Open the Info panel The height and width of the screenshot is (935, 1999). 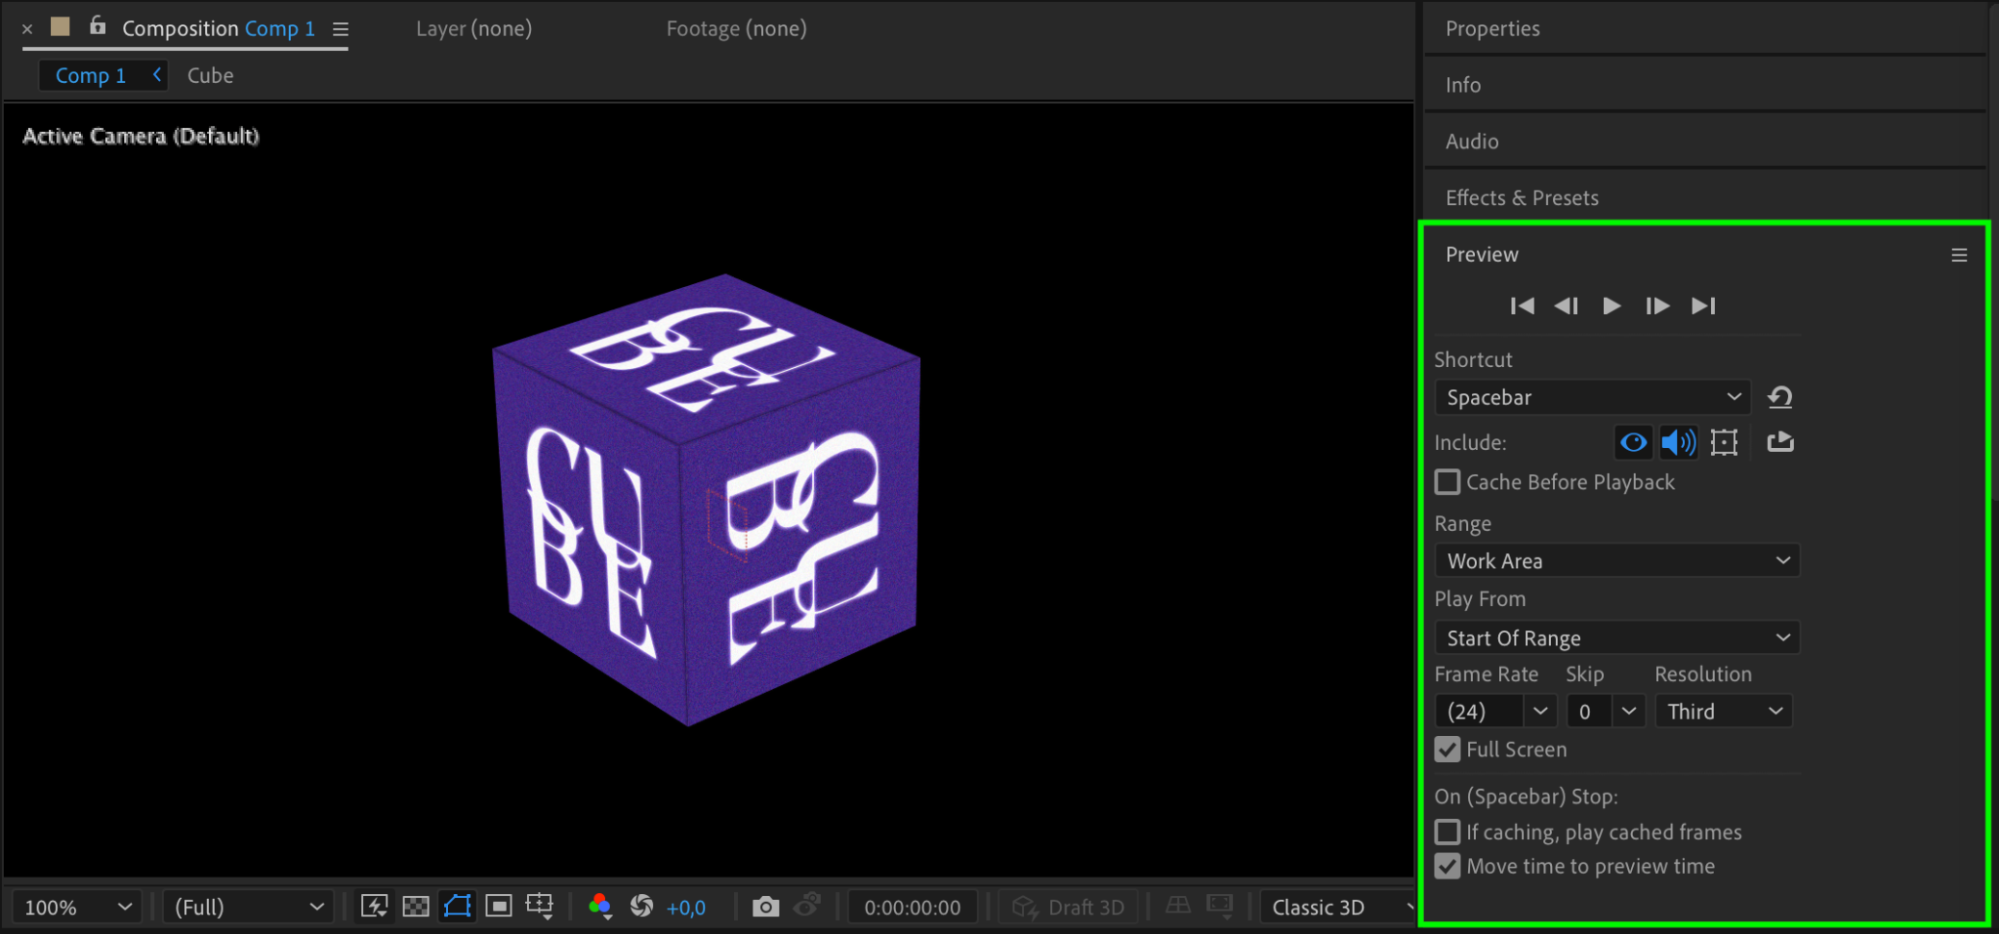[1463, 85]
